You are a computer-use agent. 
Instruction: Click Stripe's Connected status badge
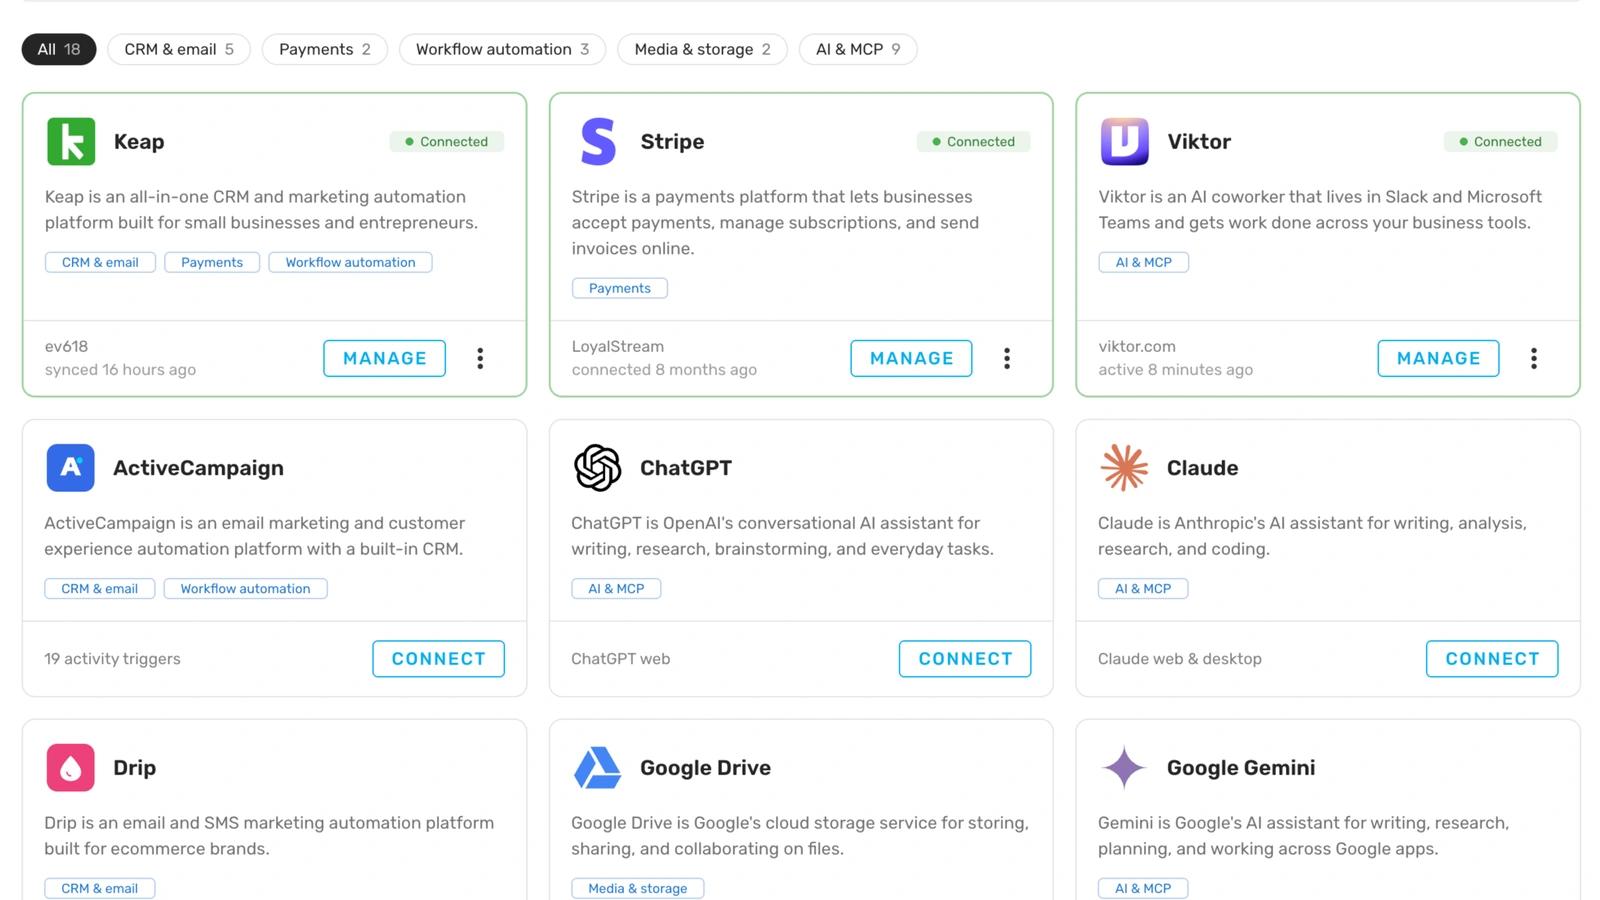point(974,142)
